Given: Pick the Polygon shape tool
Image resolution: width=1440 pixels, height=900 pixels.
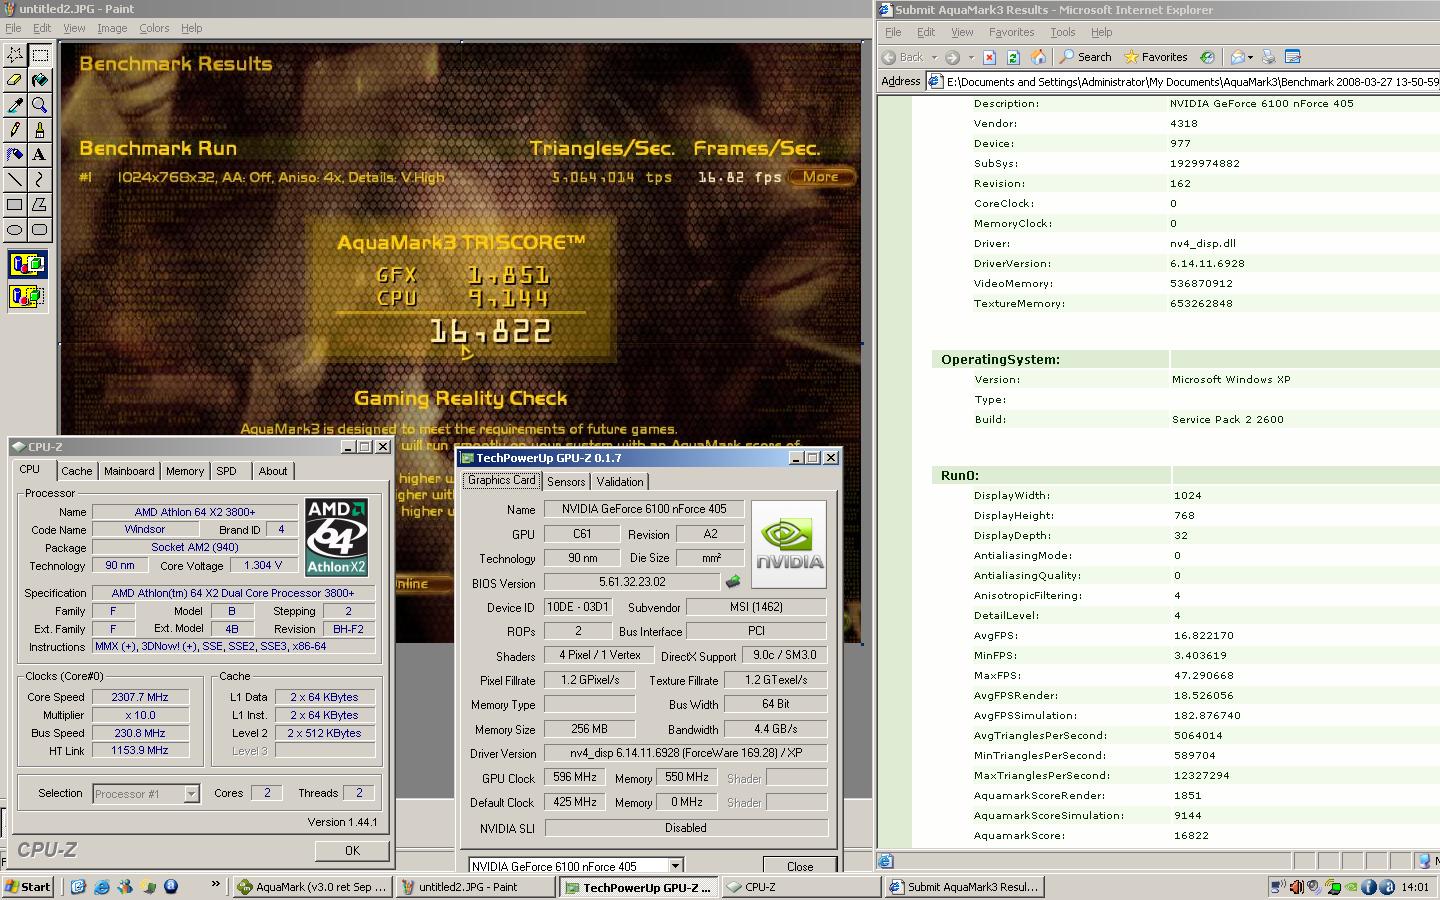Looking at the screenshot, I should 40,205.
